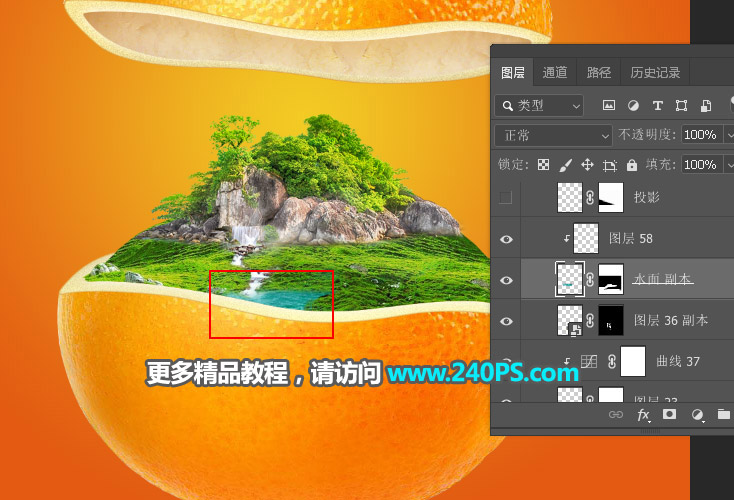Select the 投影 layer name
This screenshot has width=734, height=500.
coord(646,197)
